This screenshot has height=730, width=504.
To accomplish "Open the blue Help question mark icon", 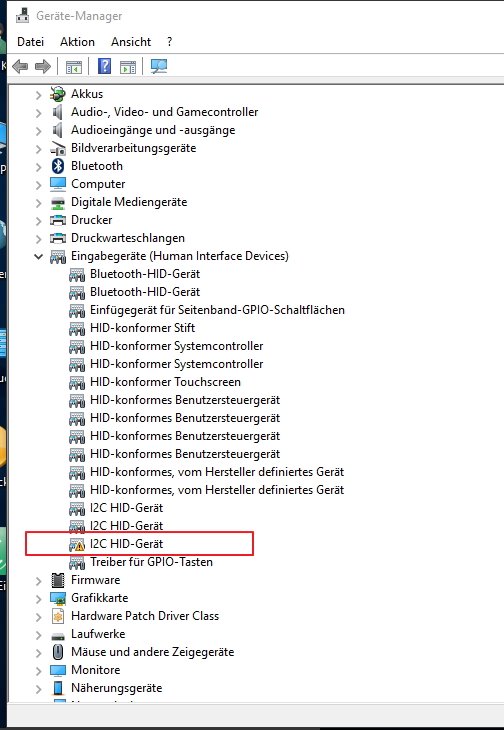I will click(x=104, y=66).
